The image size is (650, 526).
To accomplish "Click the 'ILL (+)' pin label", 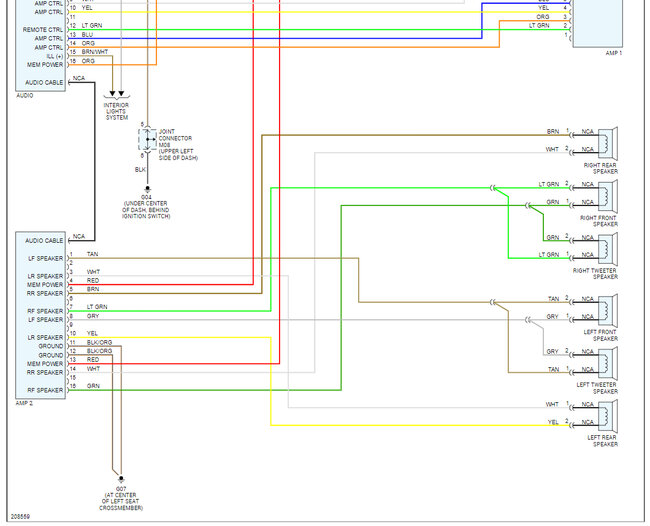I will pyautogui.click(x=55, y=56).
